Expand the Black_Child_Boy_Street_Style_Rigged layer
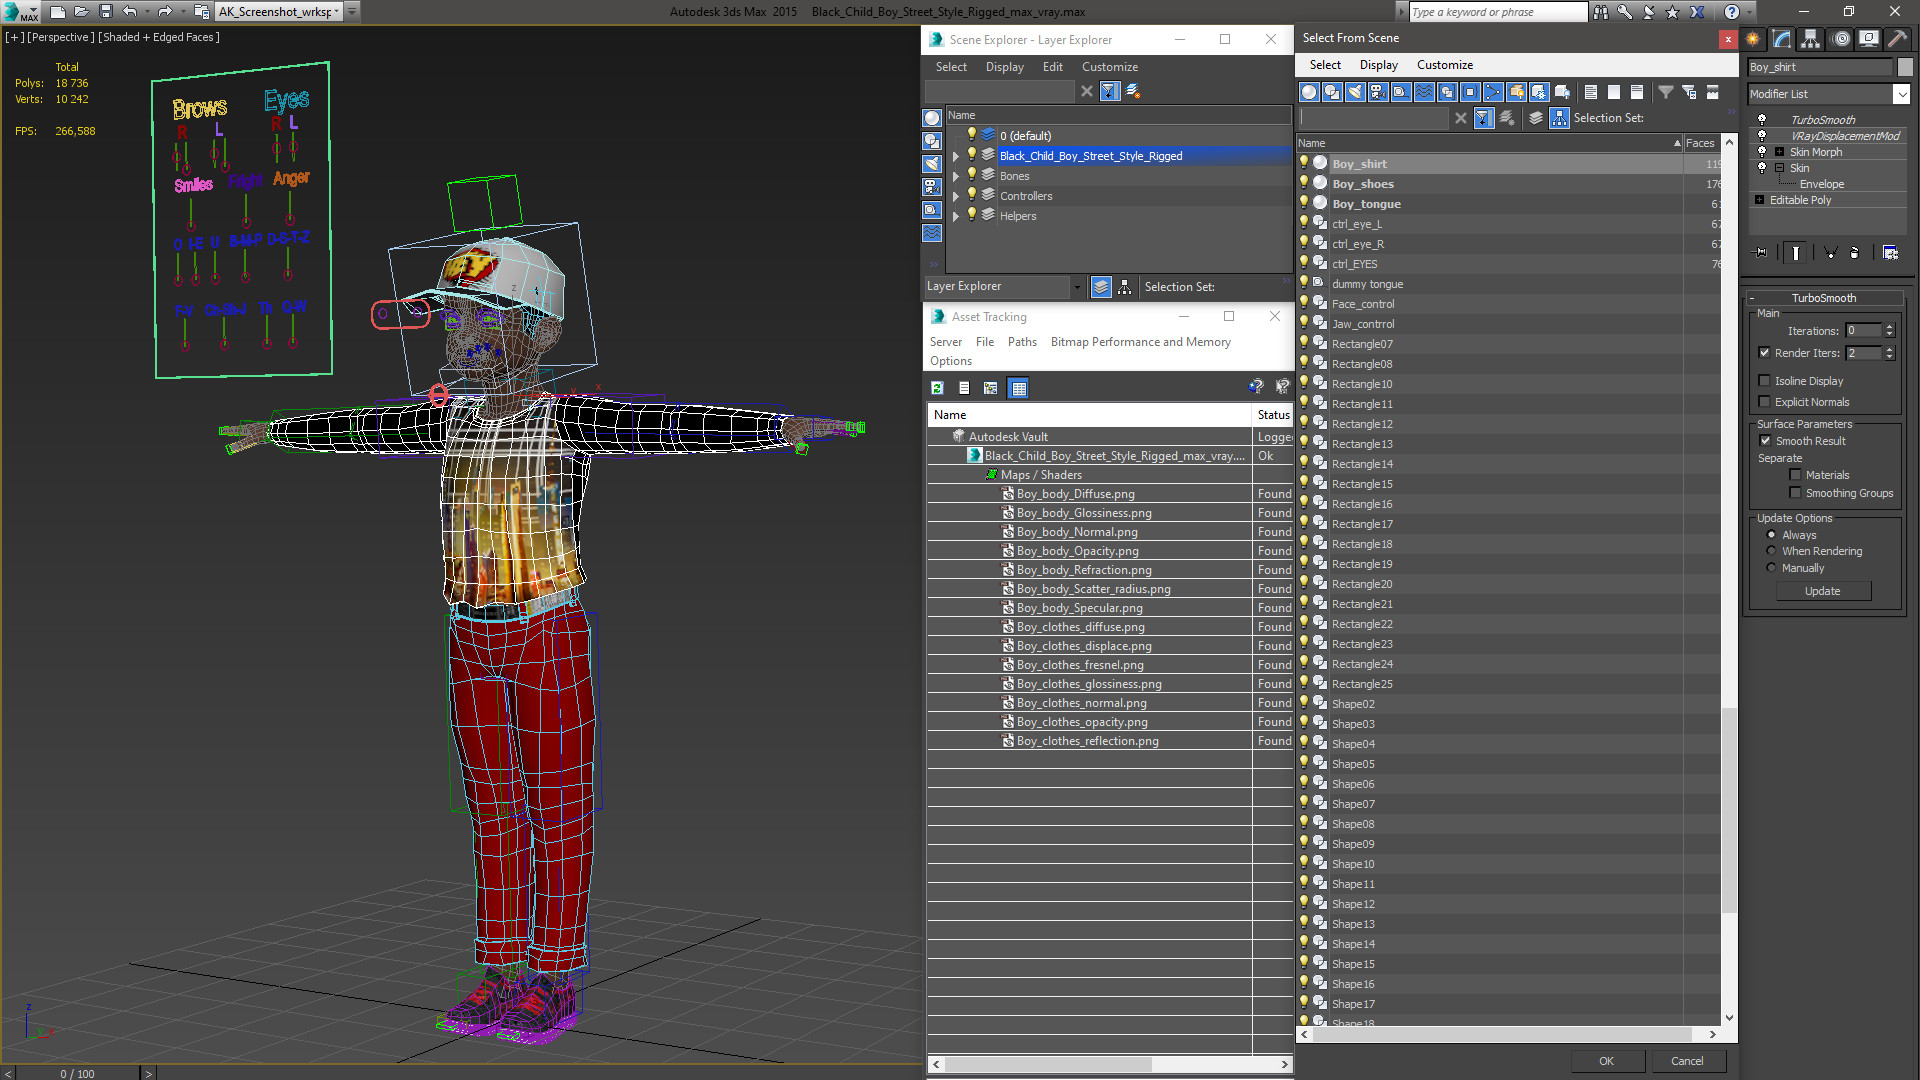Image resolution: width=1920 pixels, height=1080 pixels. coord(953,156)
